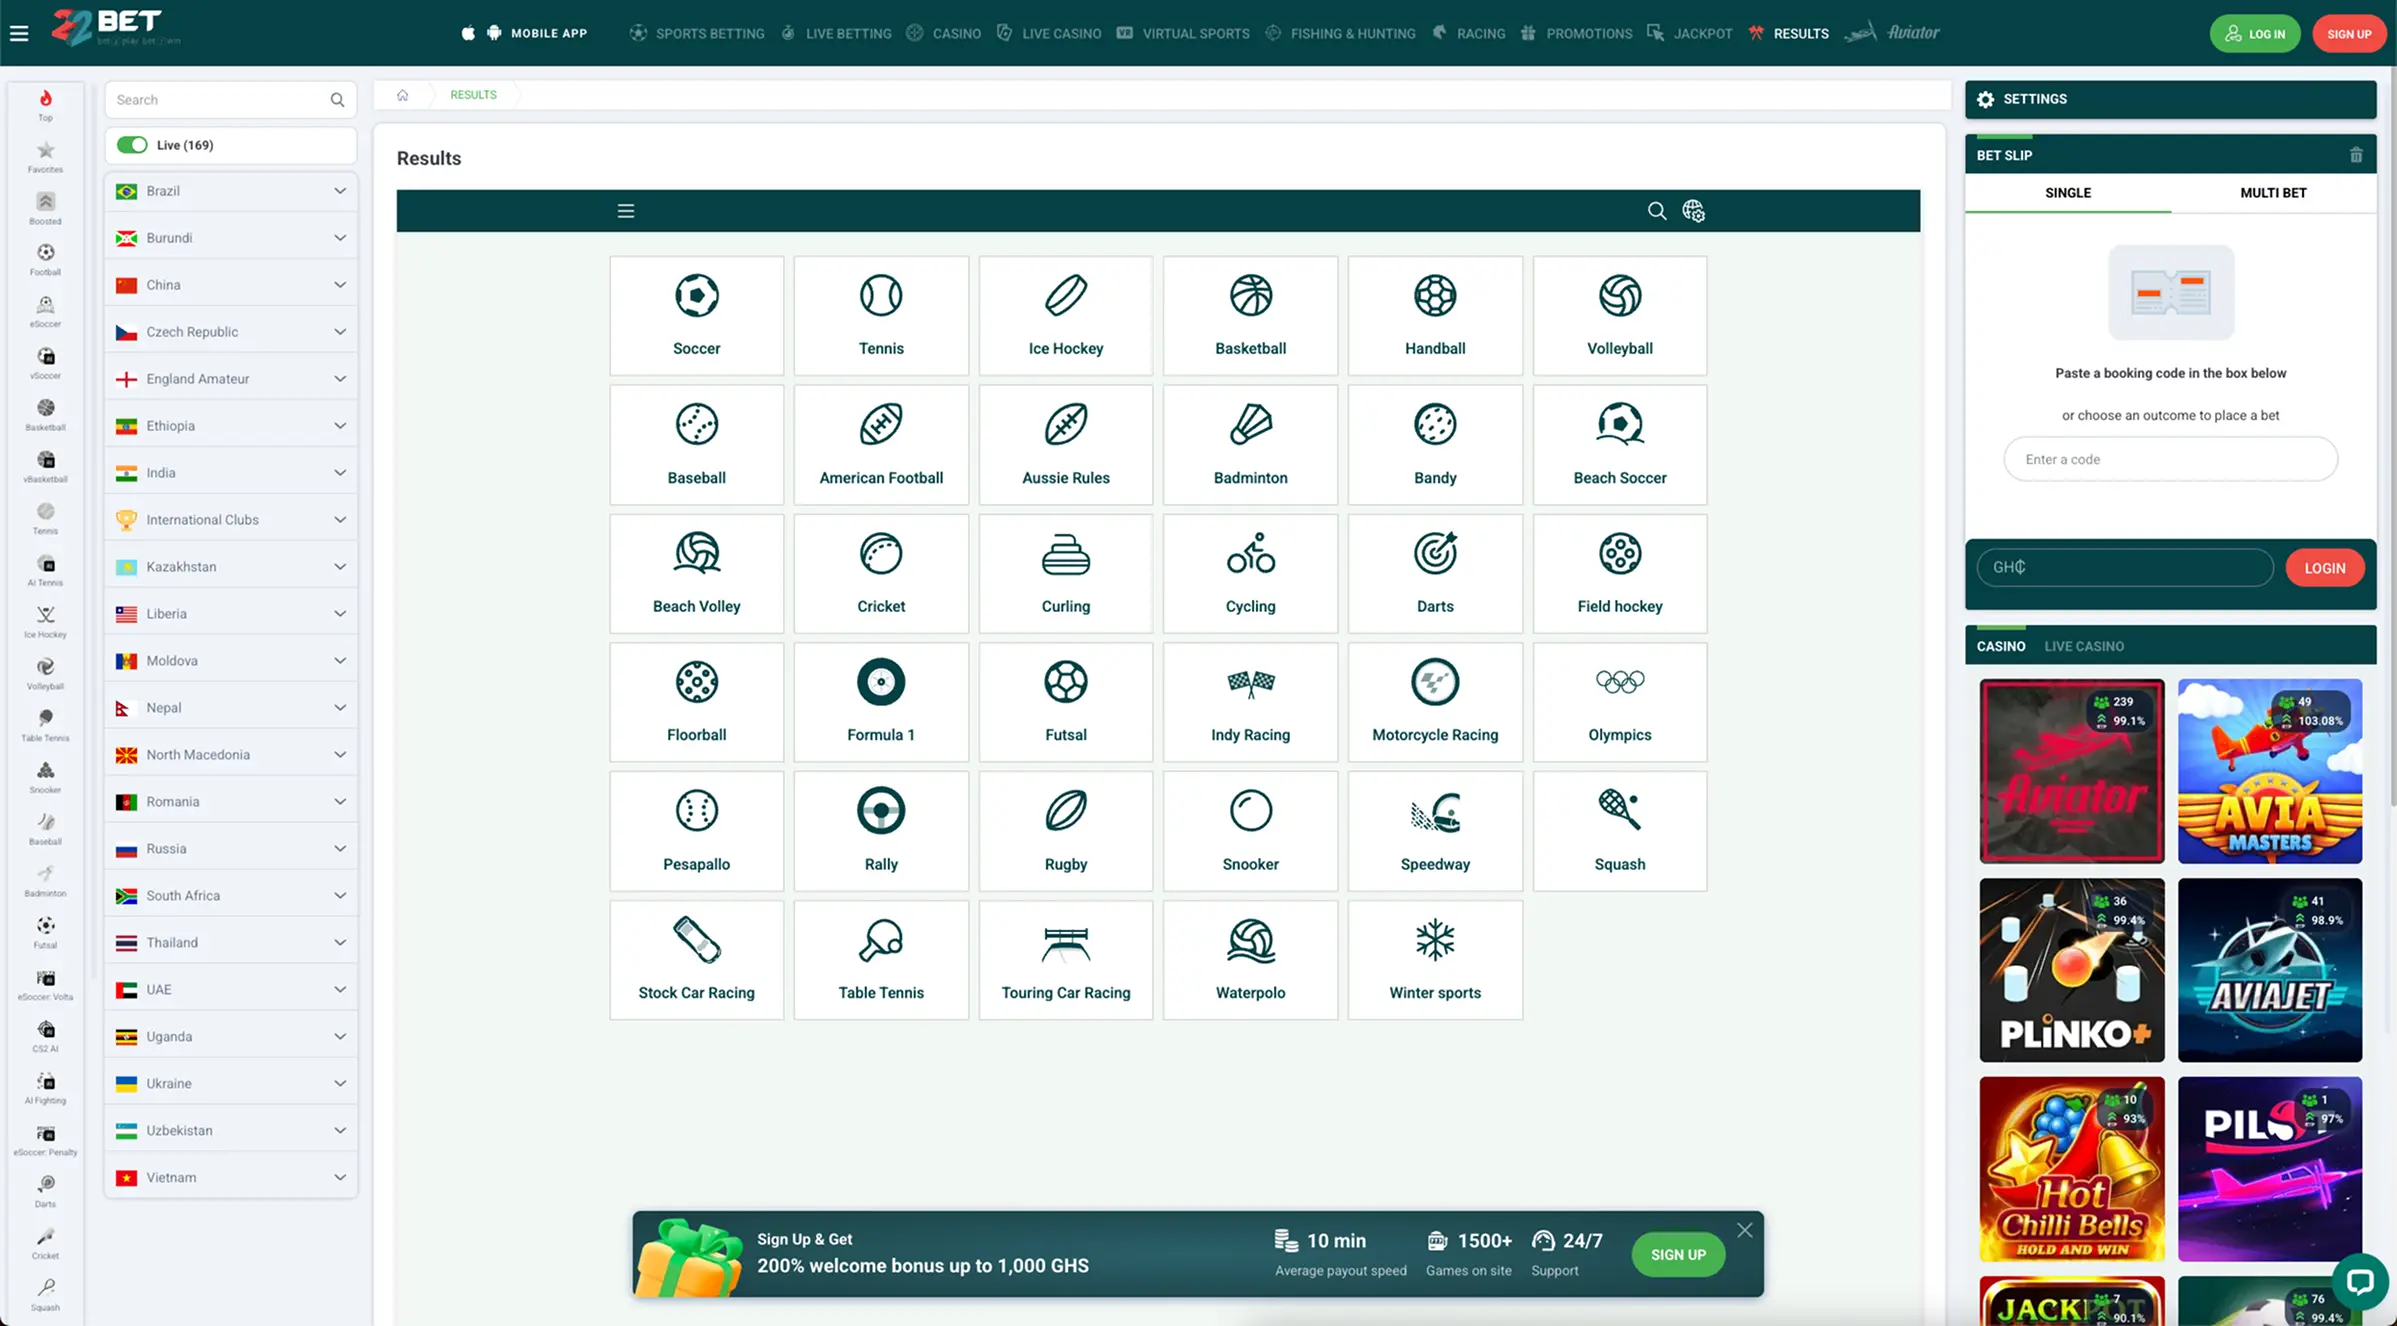2397x1326 pixels.
Task: Expand the Ukraine section
Action: tap(231, 1084)
